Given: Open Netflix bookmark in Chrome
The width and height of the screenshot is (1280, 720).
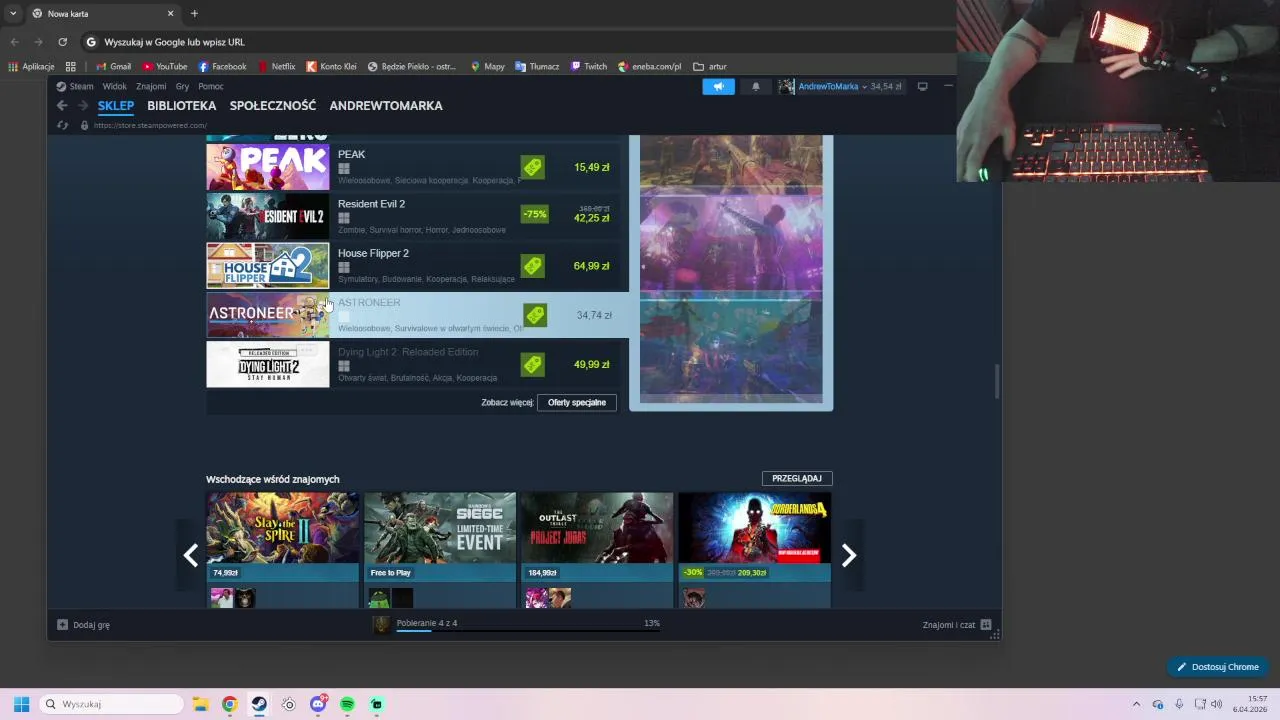Looking at the screenshot, I should [x=277, y=67].
